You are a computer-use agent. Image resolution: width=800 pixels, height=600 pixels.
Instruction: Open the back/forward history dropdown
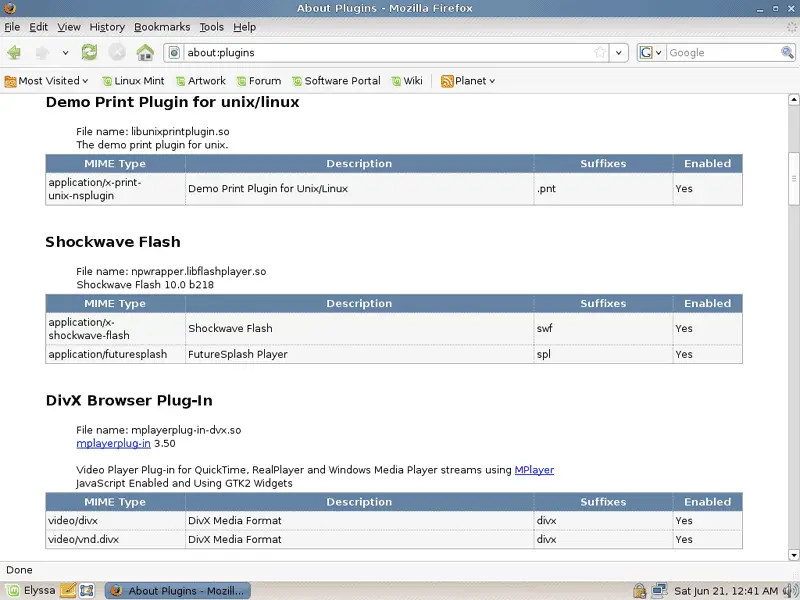65,53
